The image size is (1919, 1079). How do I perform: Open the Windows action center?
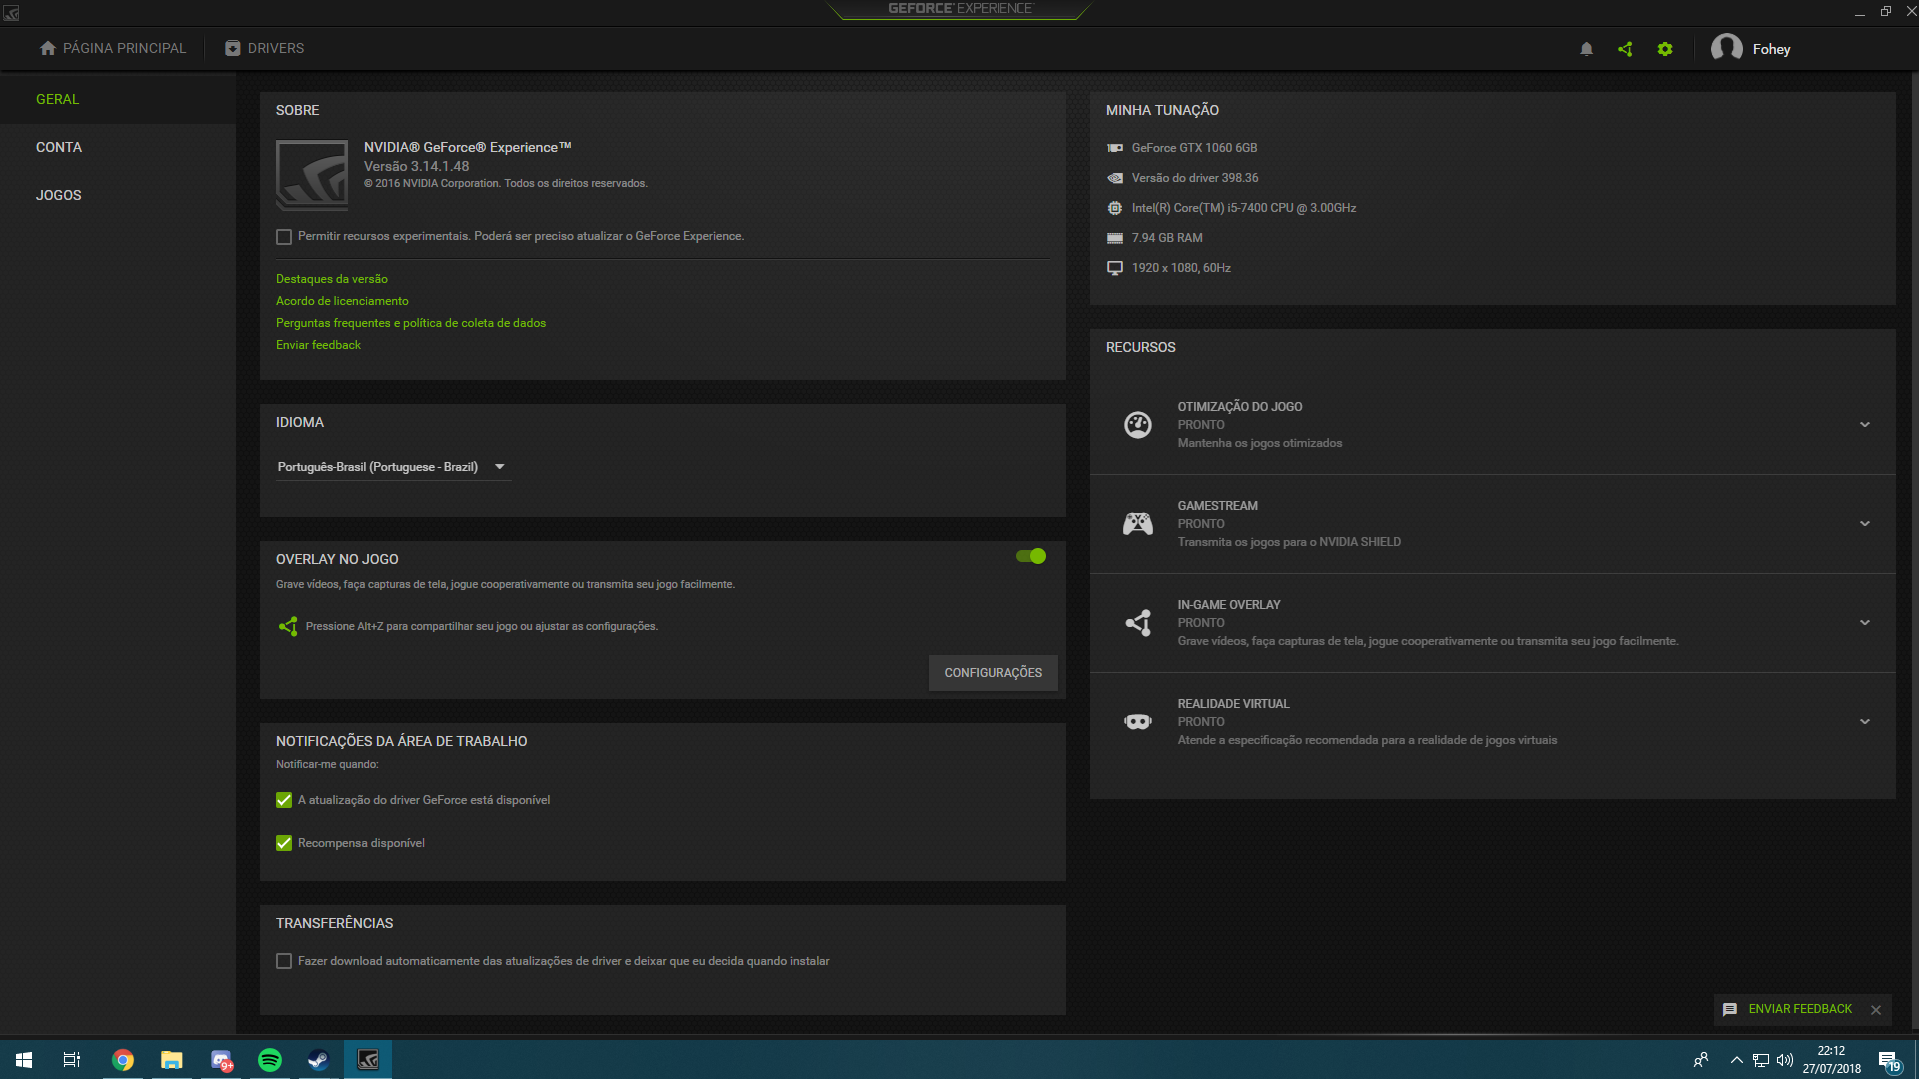point(1888,1060)
